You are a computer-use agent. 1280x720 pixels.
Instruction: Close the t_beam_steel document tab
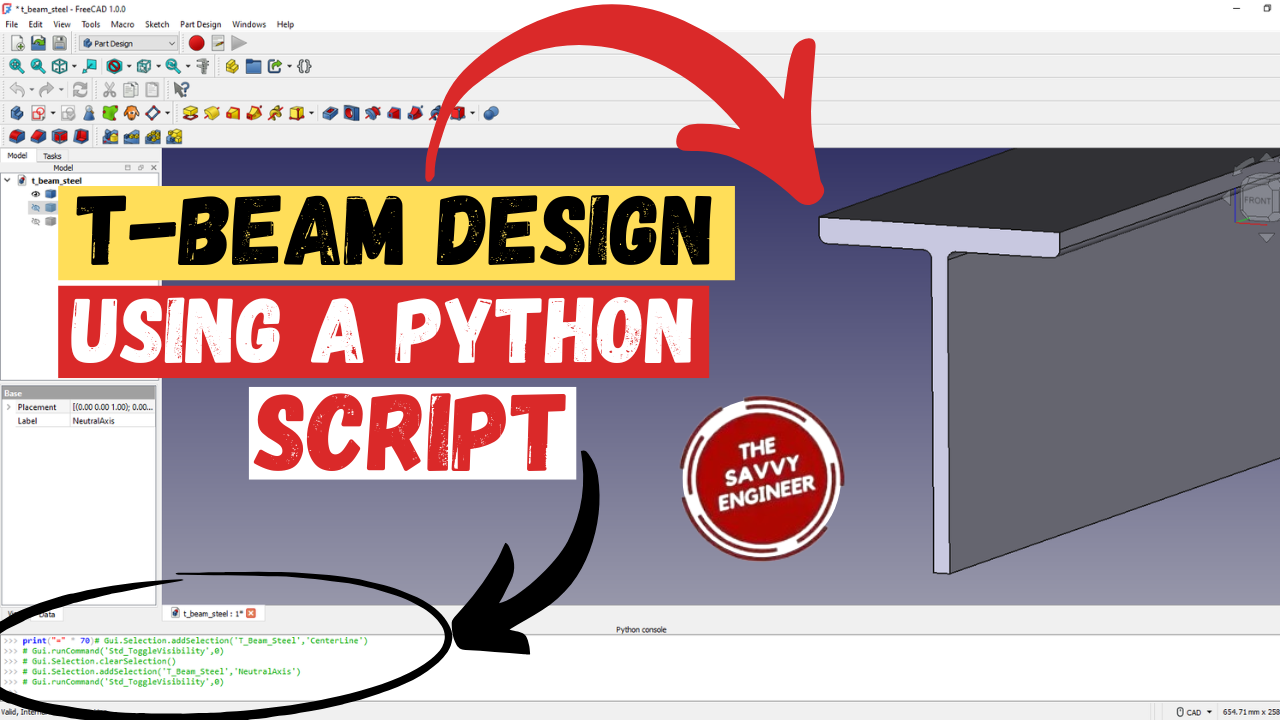[251, 613]
